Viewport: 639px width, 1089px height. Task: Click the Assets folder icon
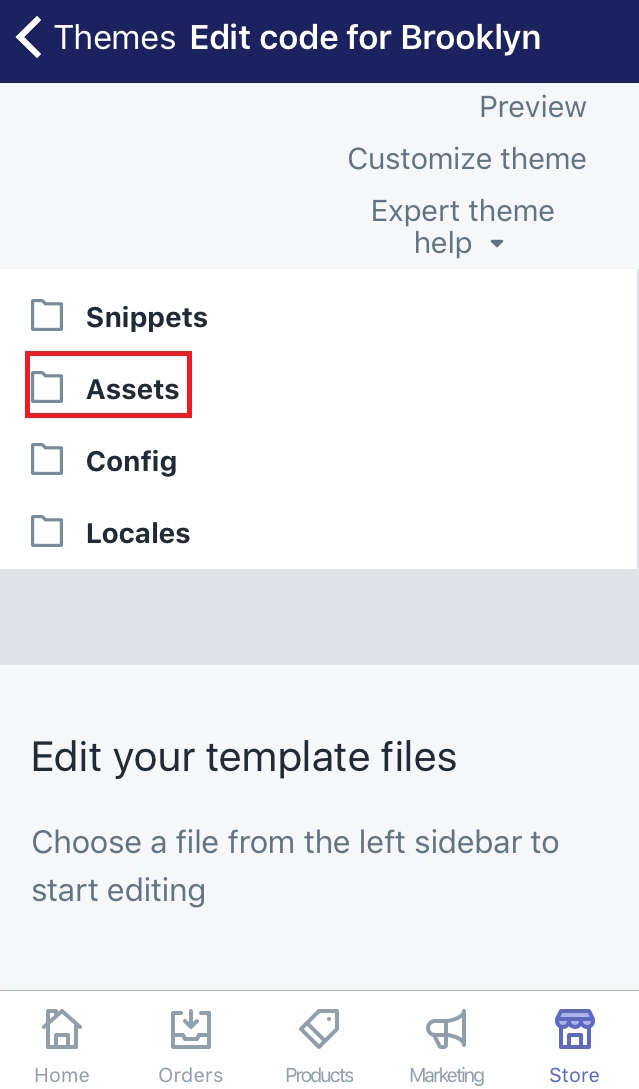click(x=47, y=388)
